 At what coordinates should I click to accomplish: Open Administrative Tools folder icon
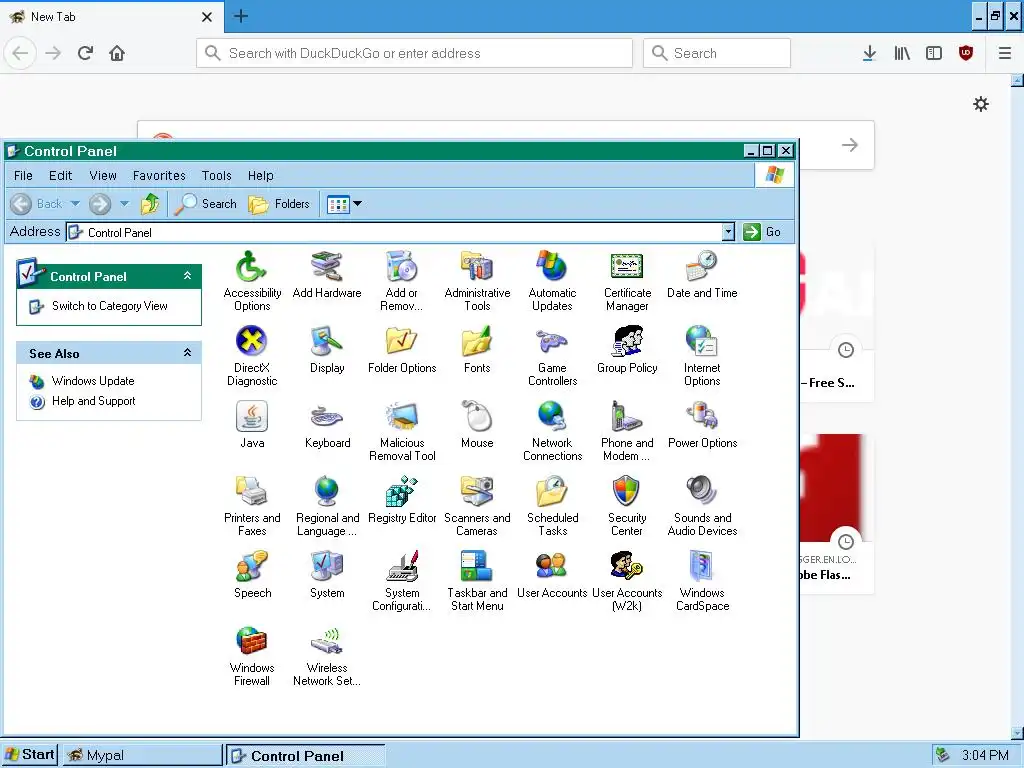click(477, 266)
